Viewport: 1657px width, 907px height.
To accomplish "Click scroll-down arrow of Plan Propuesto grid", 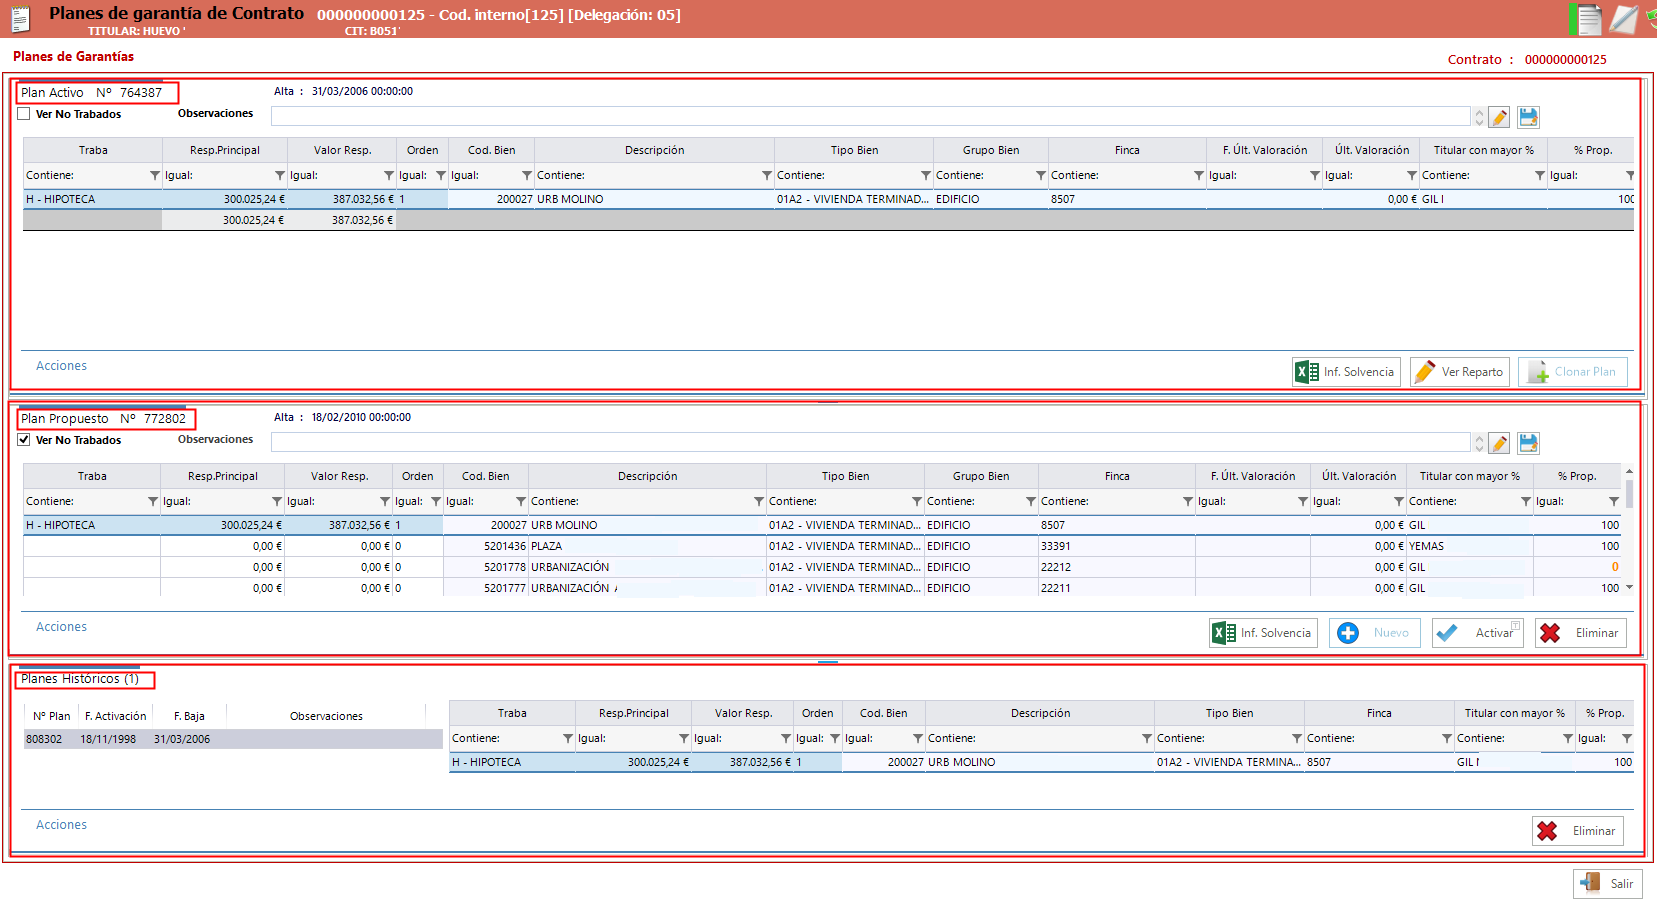I will (1629, 588).
